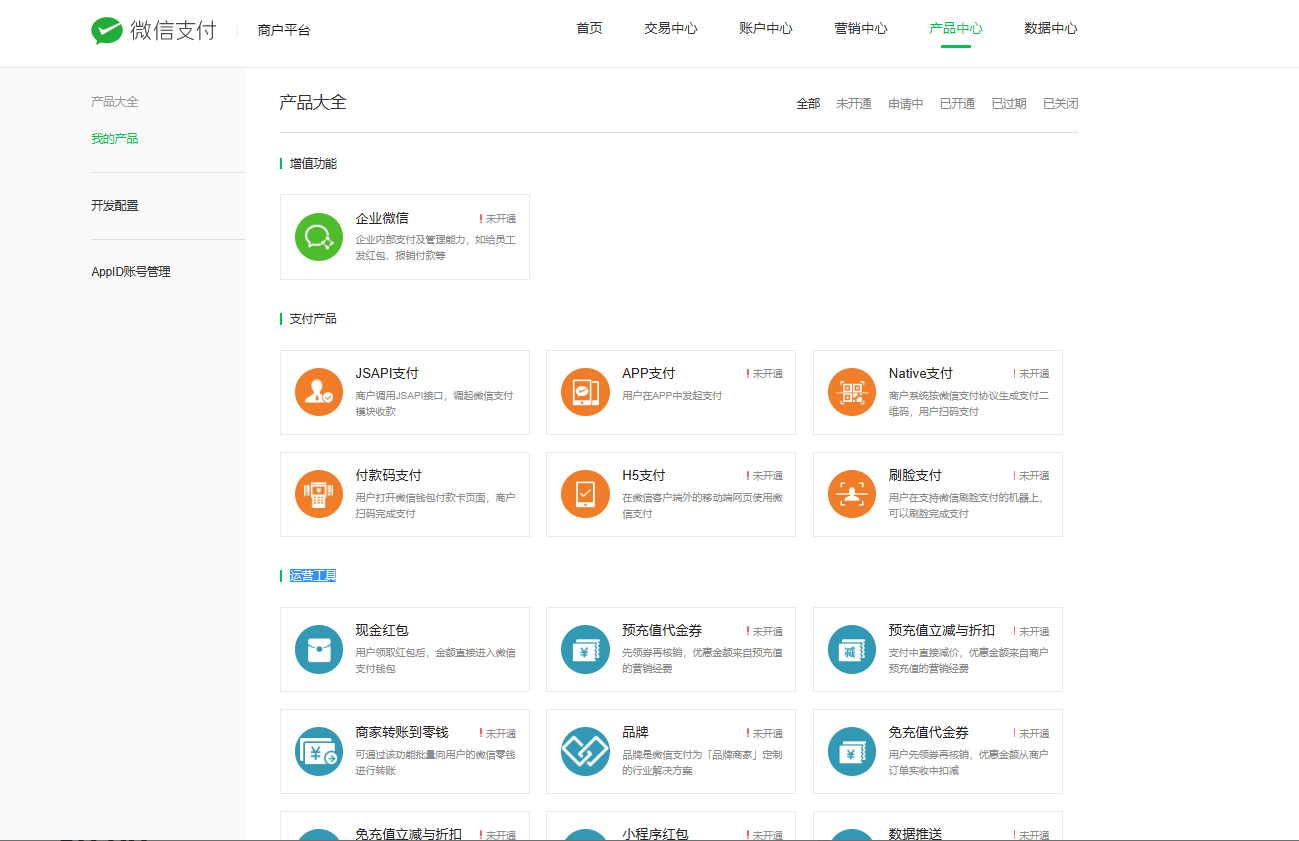The image size is (1299, 841).
Task: Filter products by 已关闭
Action: pyautogui.click(x=1060, y=103)
